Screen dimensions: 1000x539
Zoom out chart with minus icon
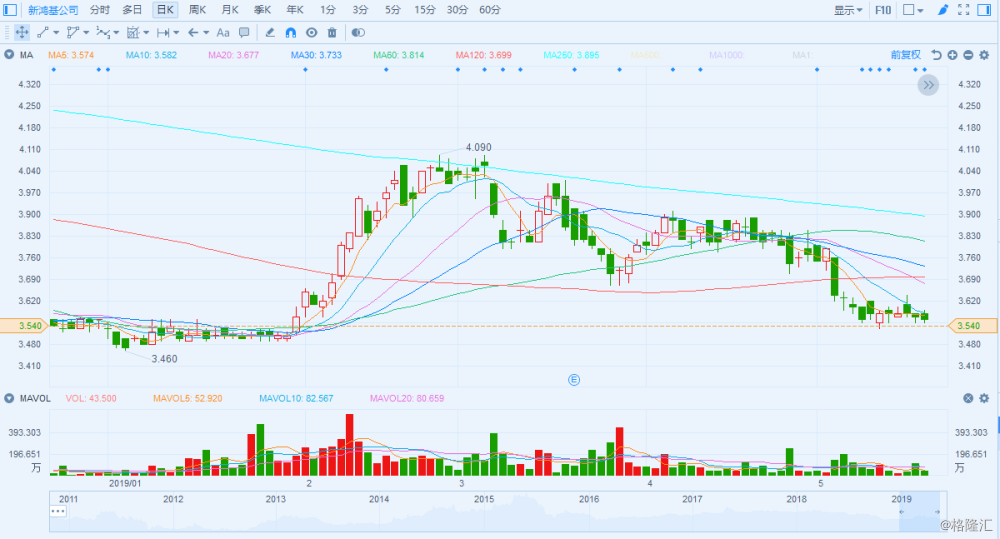pyautogui.click(x=968, y=55)
